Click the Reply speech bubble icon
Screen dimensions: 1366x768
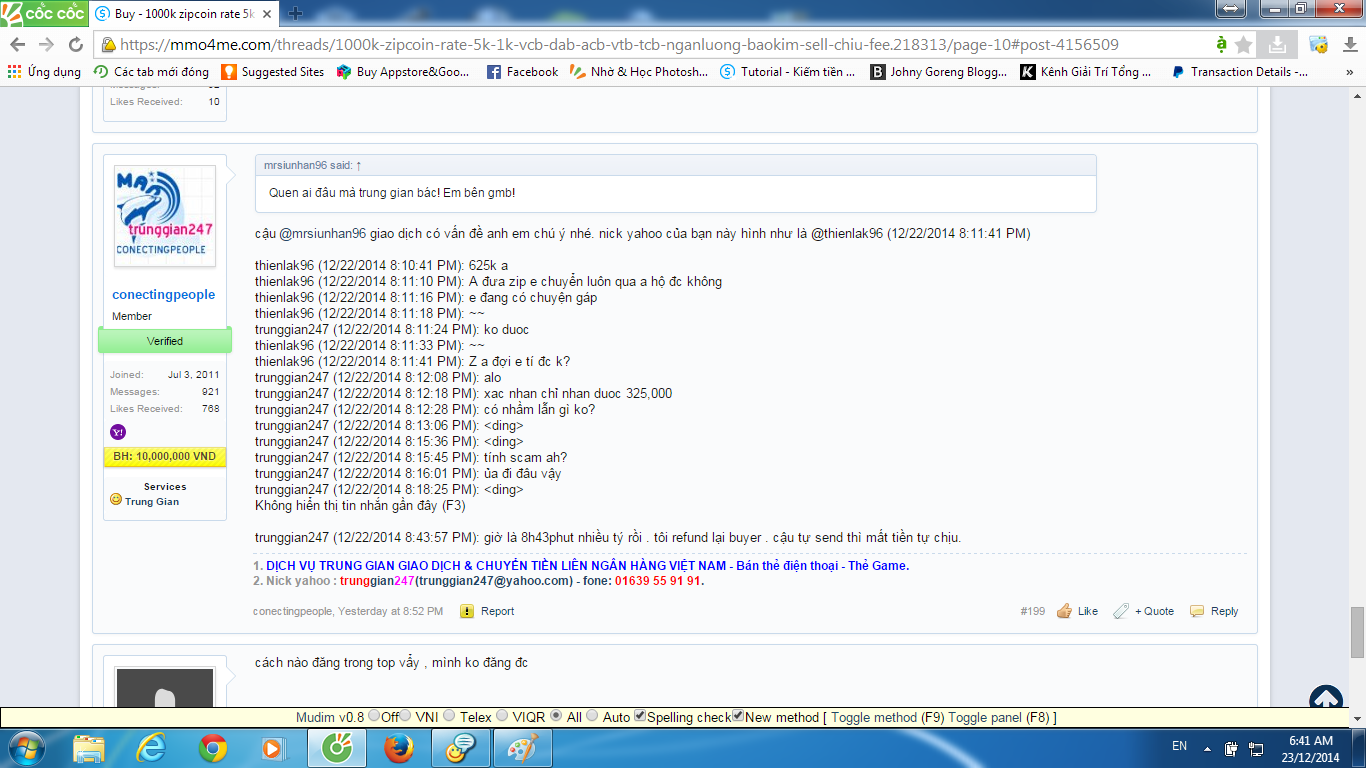click(x=1197, y=611)
